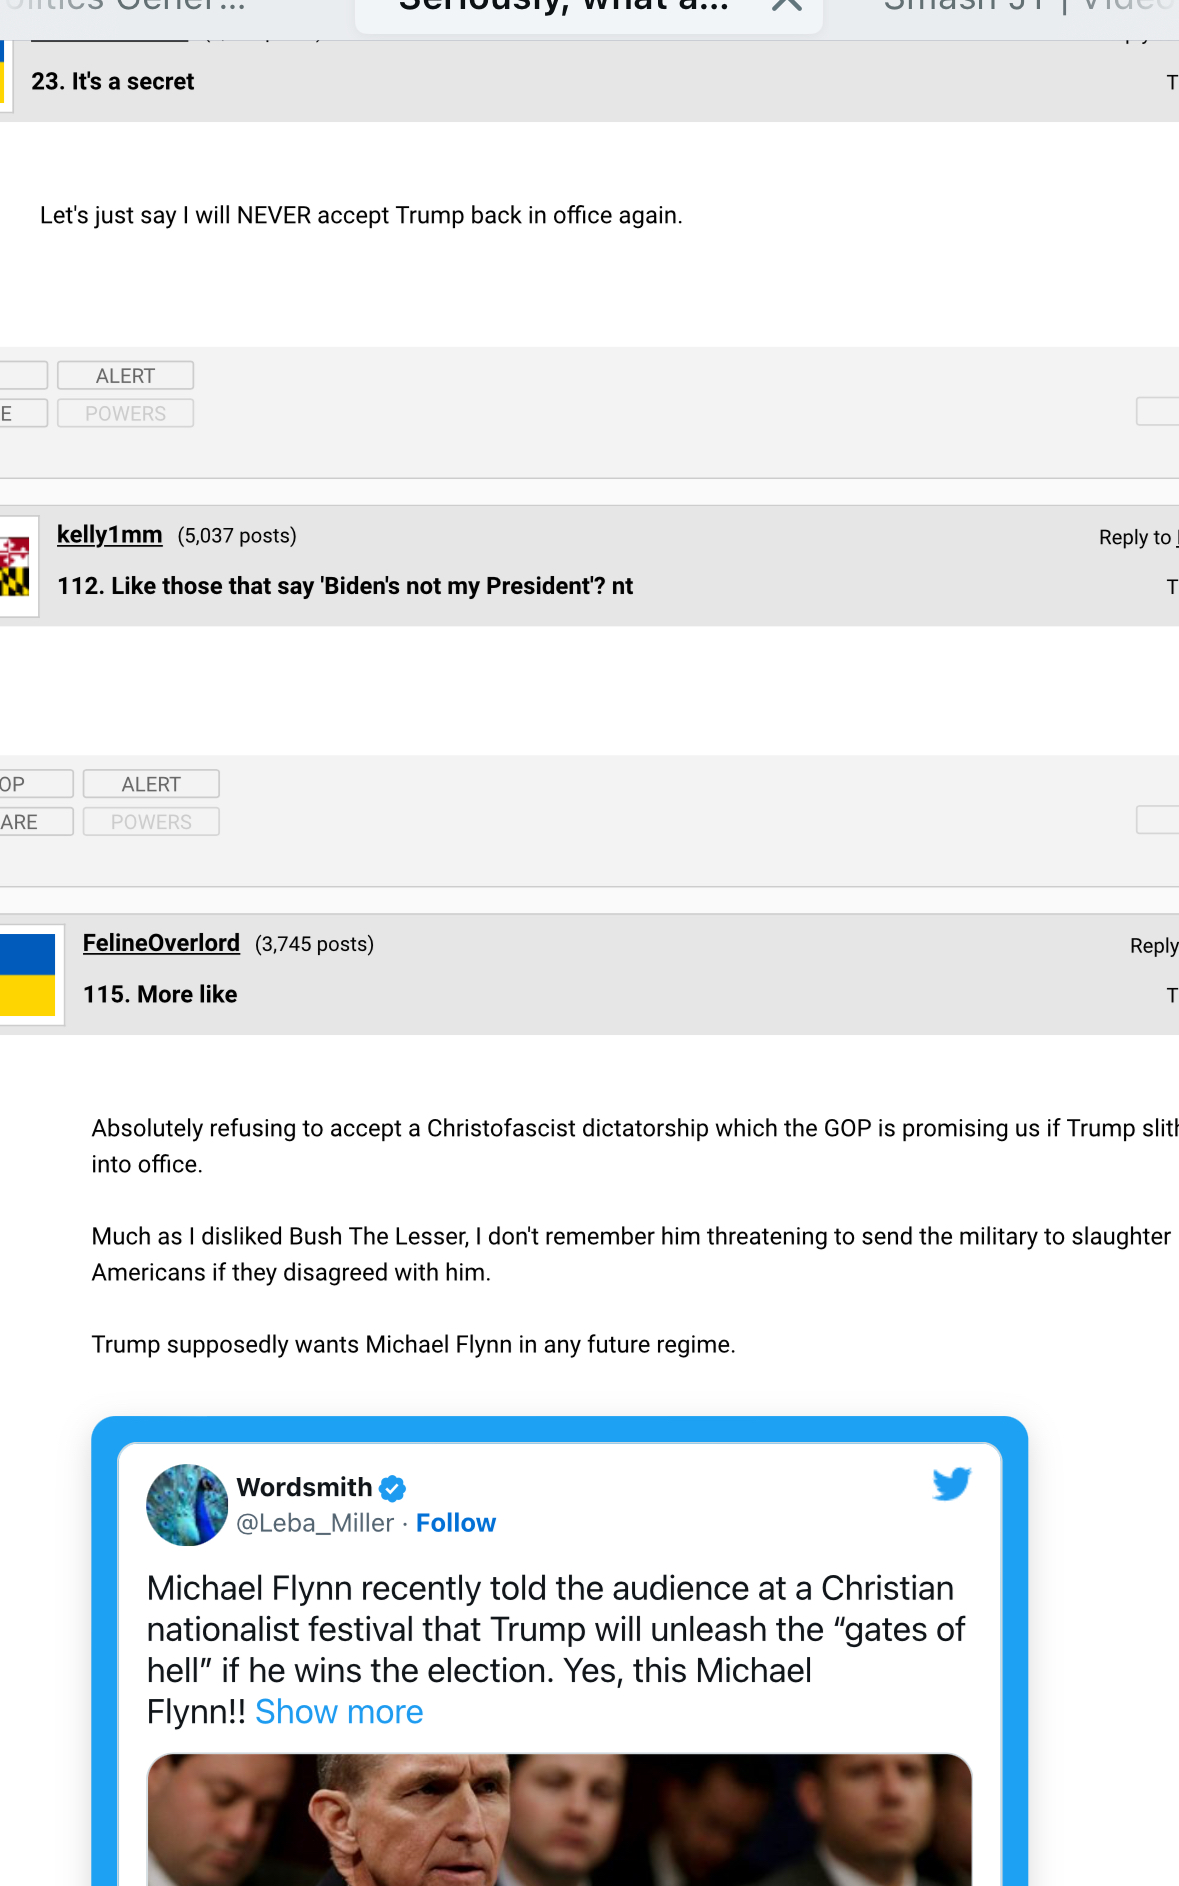This screenshot has width=1179, height=1886.
Task: Click the '(3,745 posts)' count text
Action: 314,944
